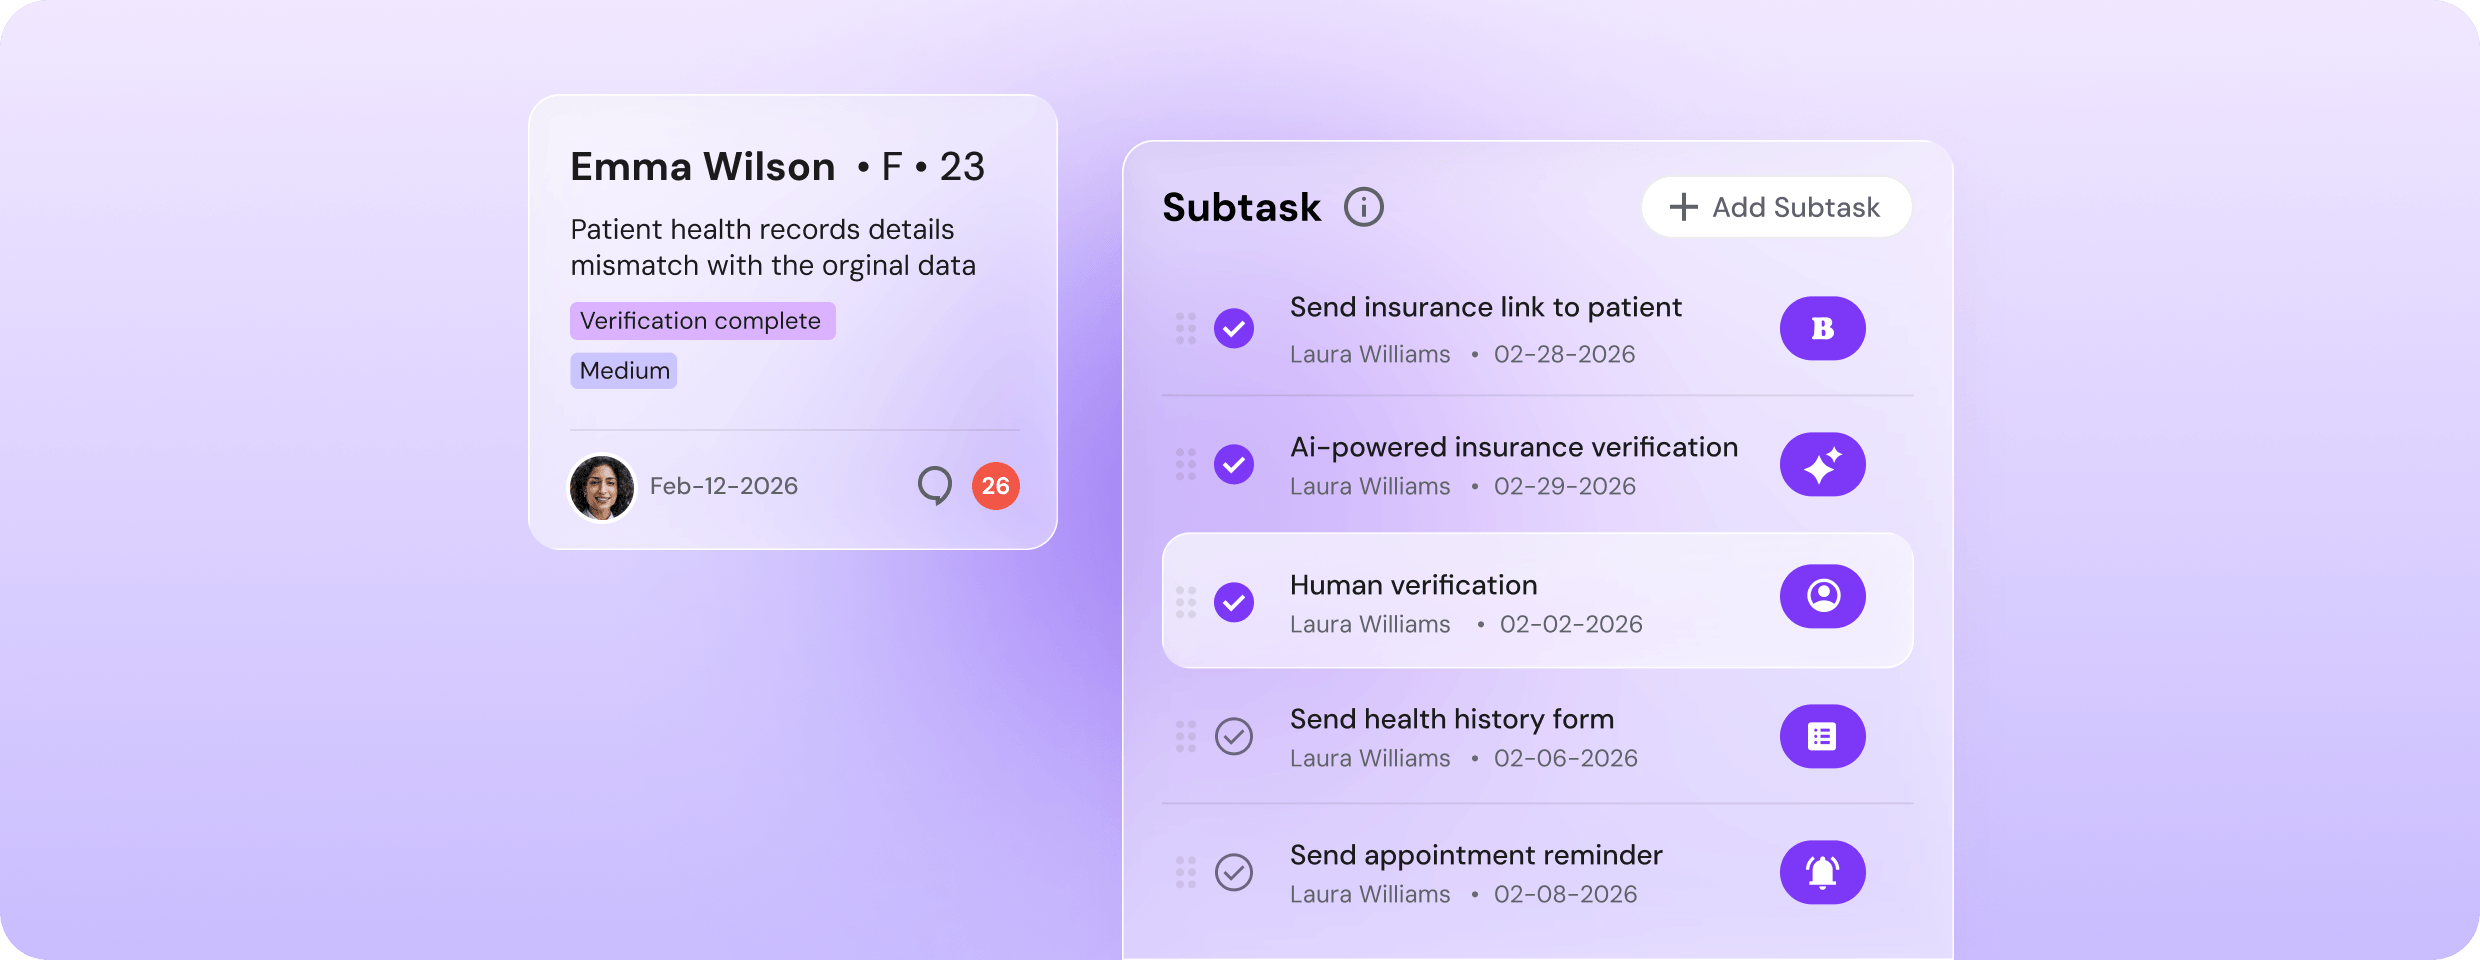Toggle completion of Send health history form
The height and width of the screenshot is (960, 2480).
[x=1234, y=736]
